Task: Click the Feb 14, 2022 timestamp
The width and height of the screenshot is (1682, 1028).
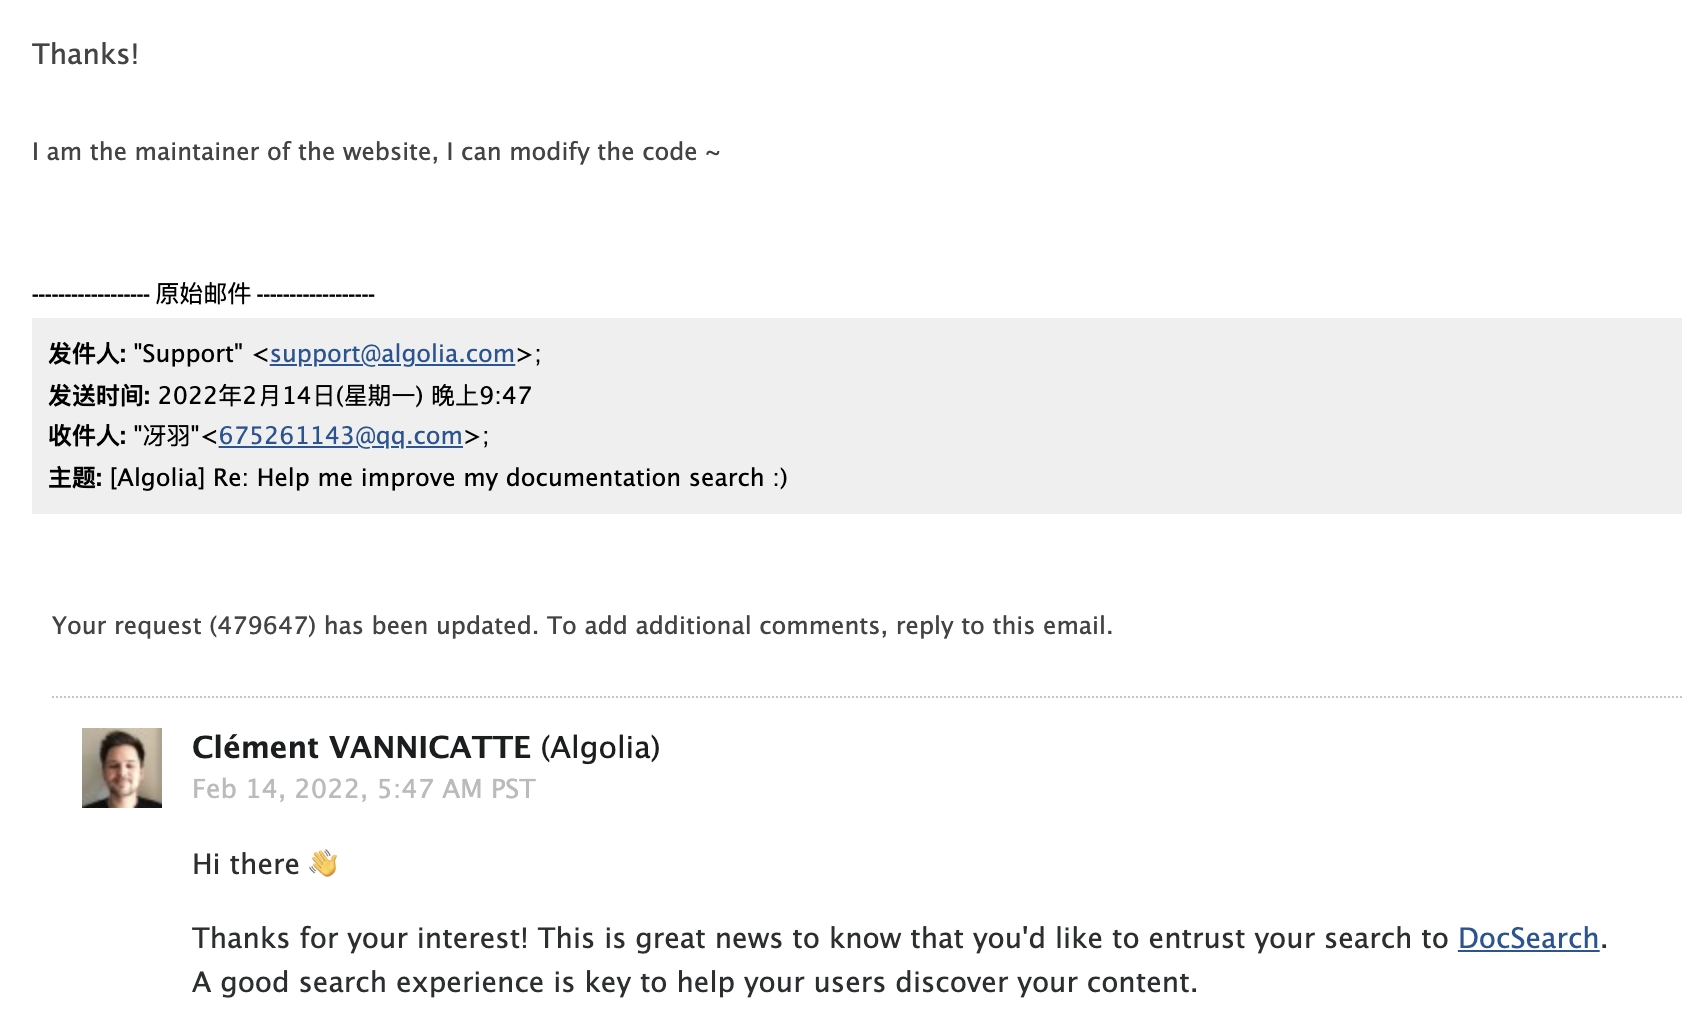Action: (x=364, y=789)
